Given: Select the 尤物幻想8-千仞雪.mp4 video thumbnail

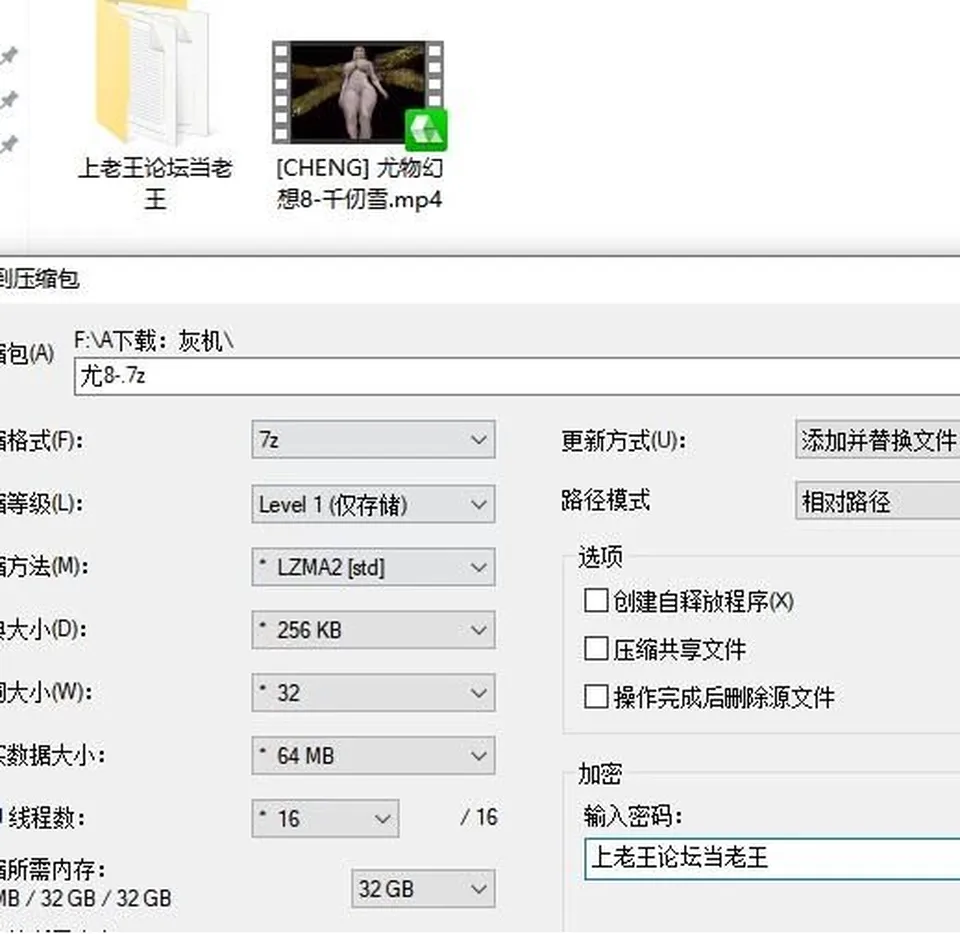Looking at the screenshot, I should pyautogui.click(x=359, y=93).
